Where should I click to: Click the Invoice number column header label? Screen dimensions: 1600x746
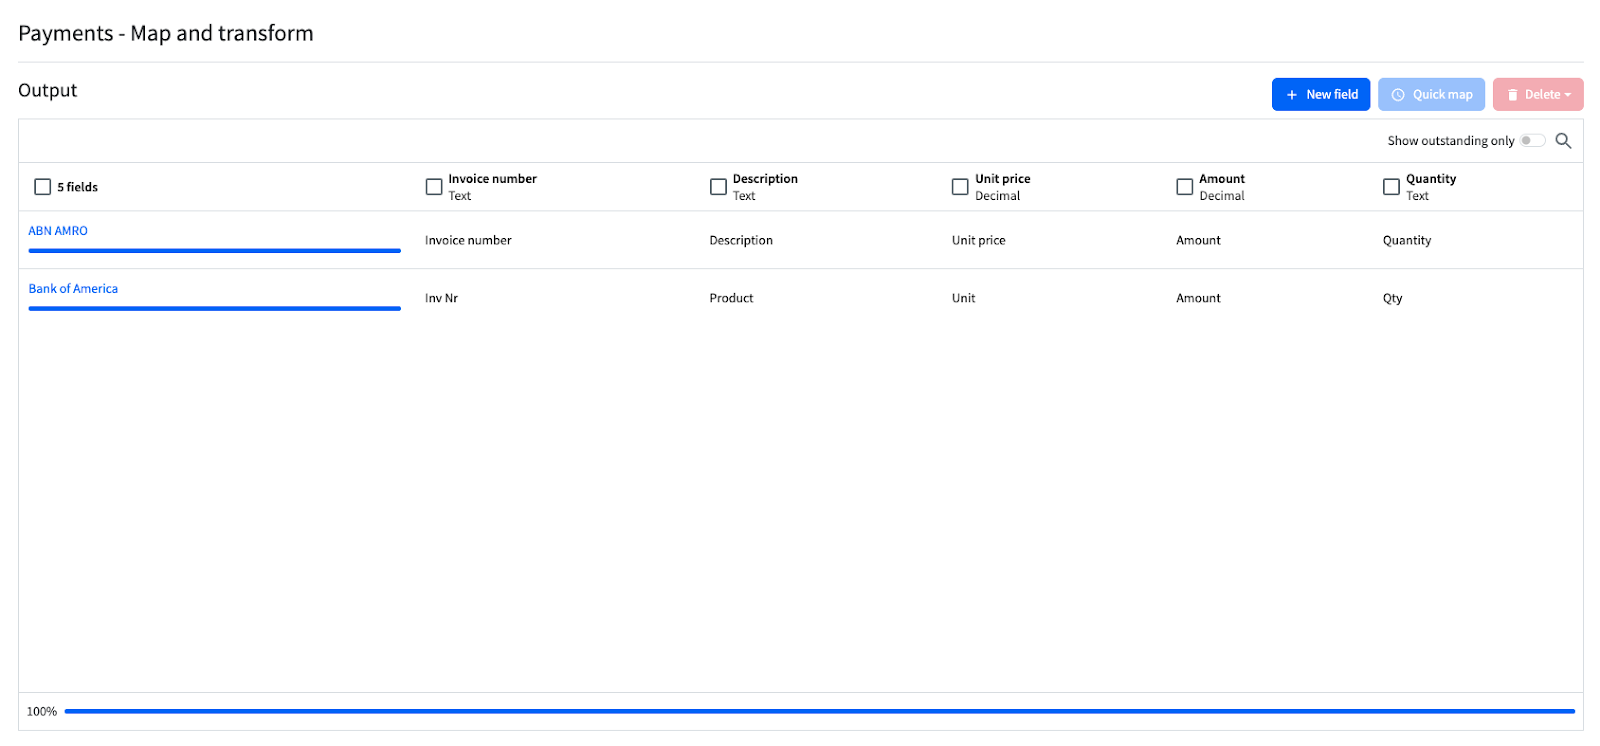[492, 179]
